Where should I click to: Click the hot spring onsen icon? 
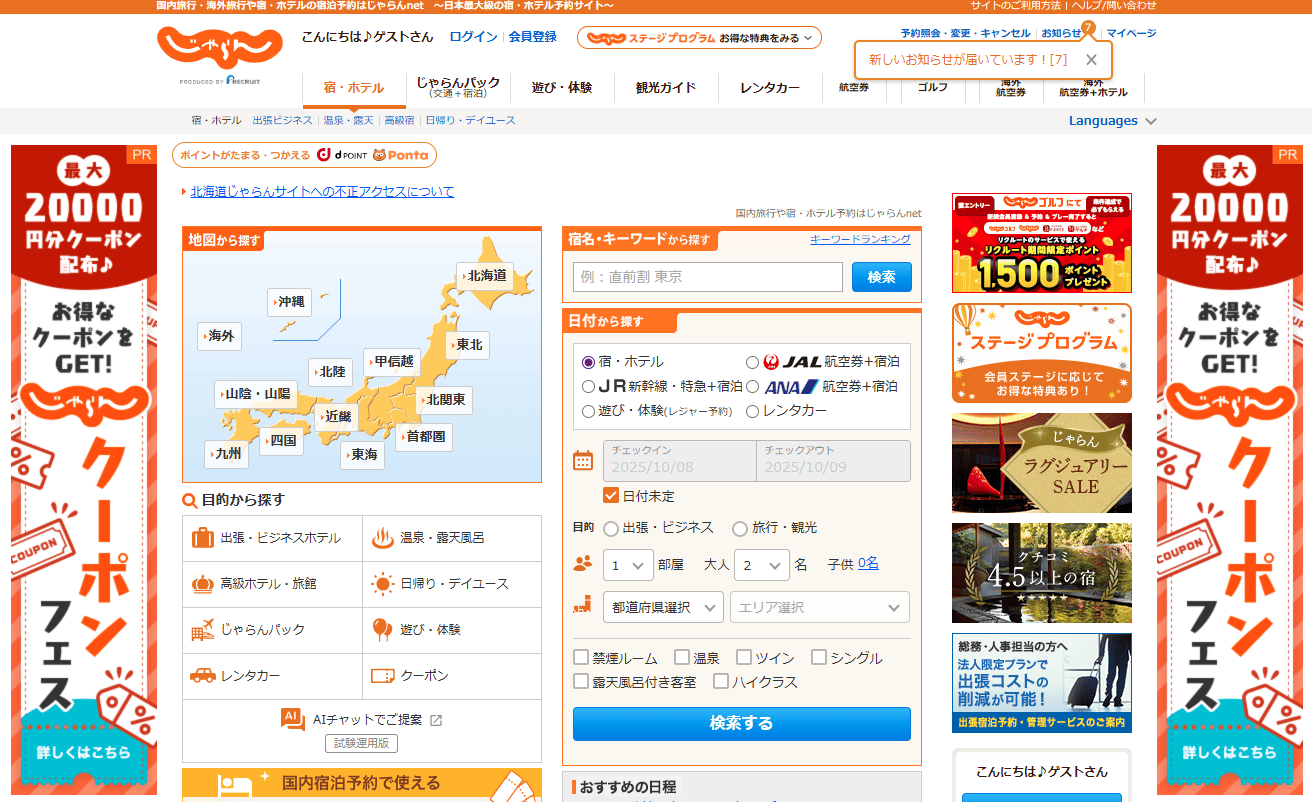[382, 538]
